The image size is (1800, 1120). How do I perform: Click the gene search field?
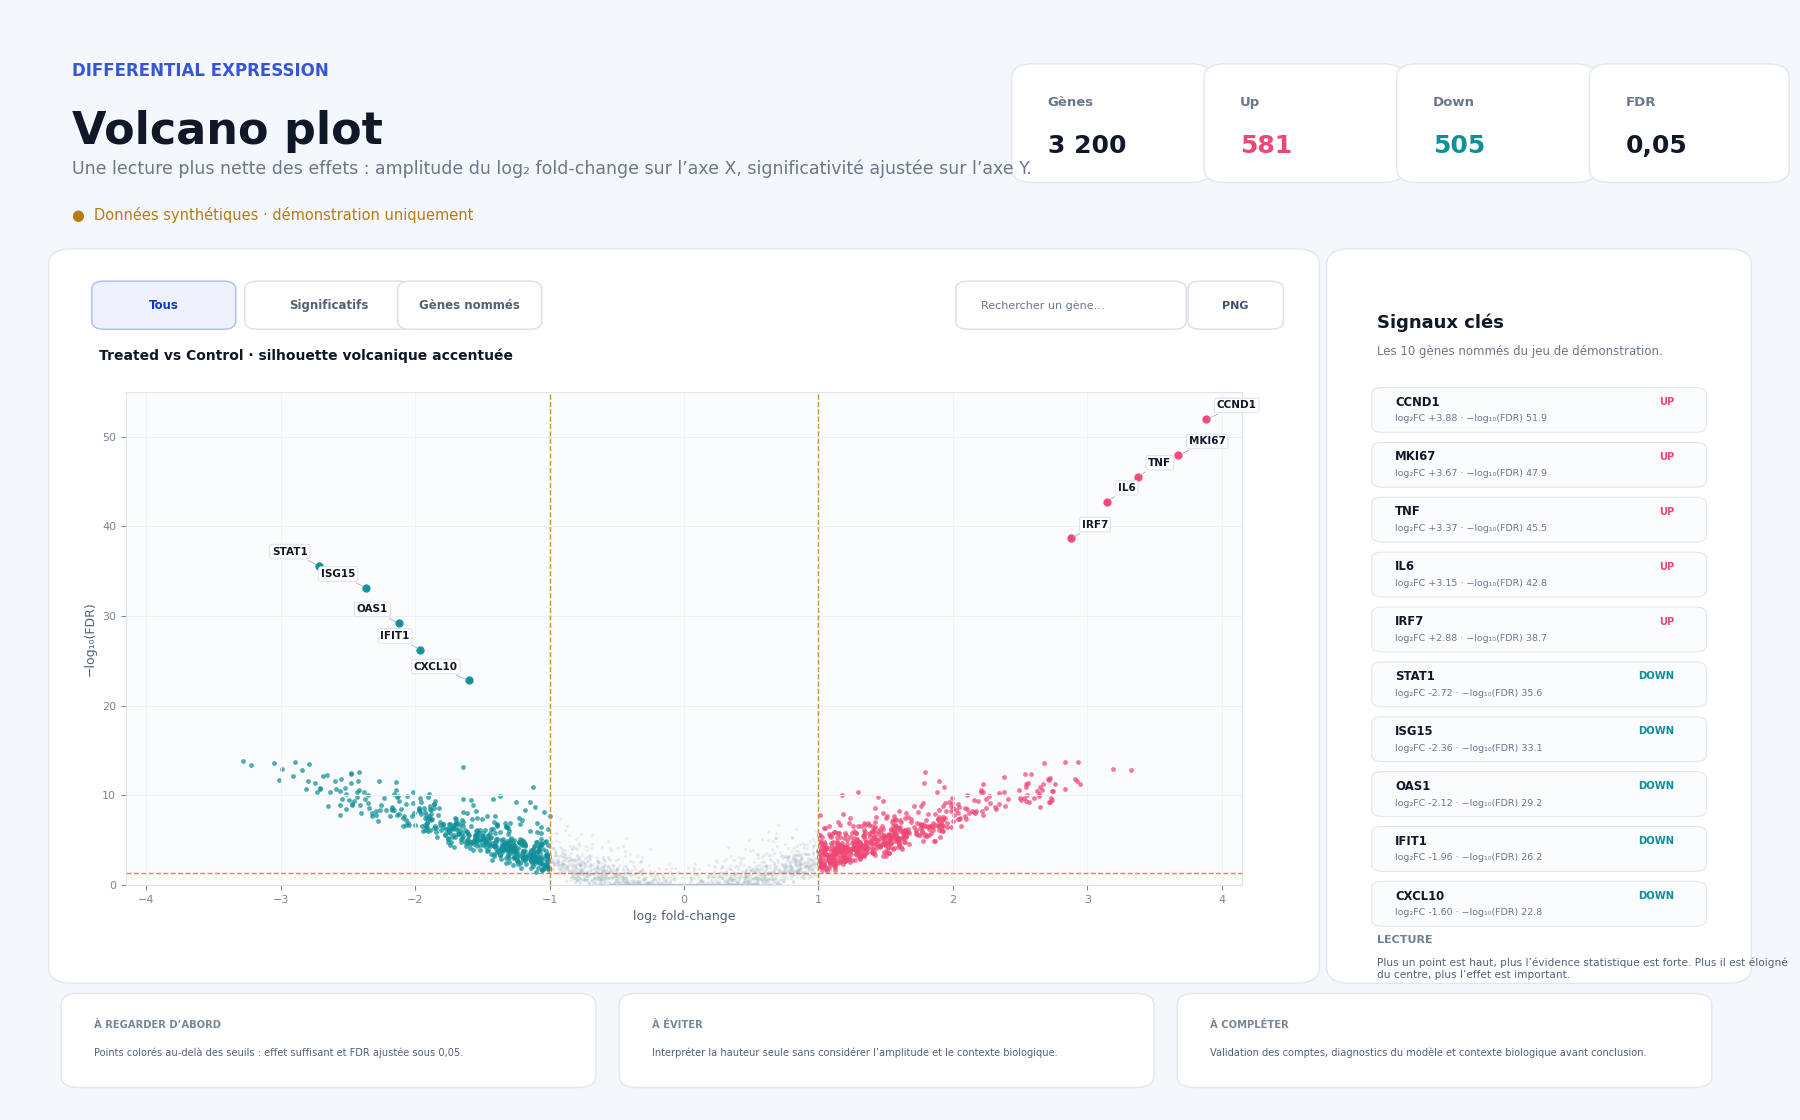click(x=1070, y=305)
